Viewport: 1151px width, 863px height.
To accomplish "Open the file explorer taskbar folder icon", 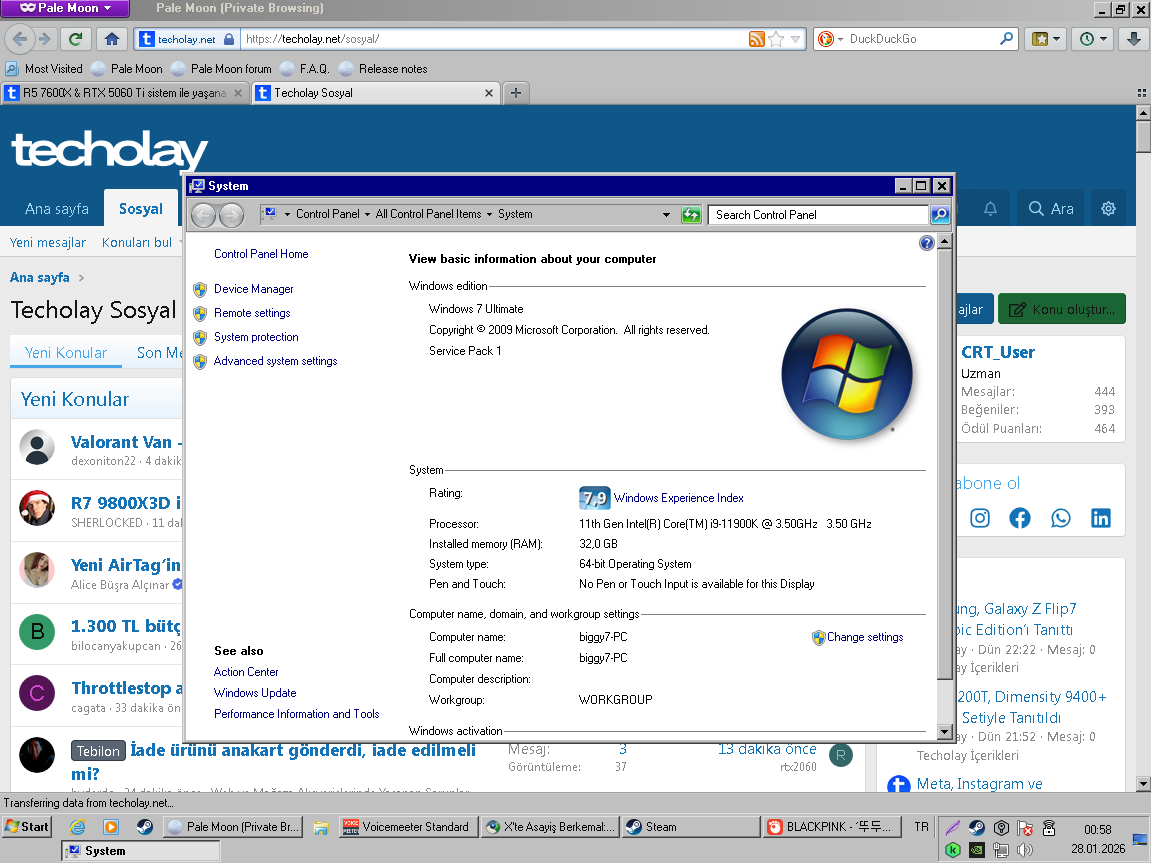I will tap(320, 827).
